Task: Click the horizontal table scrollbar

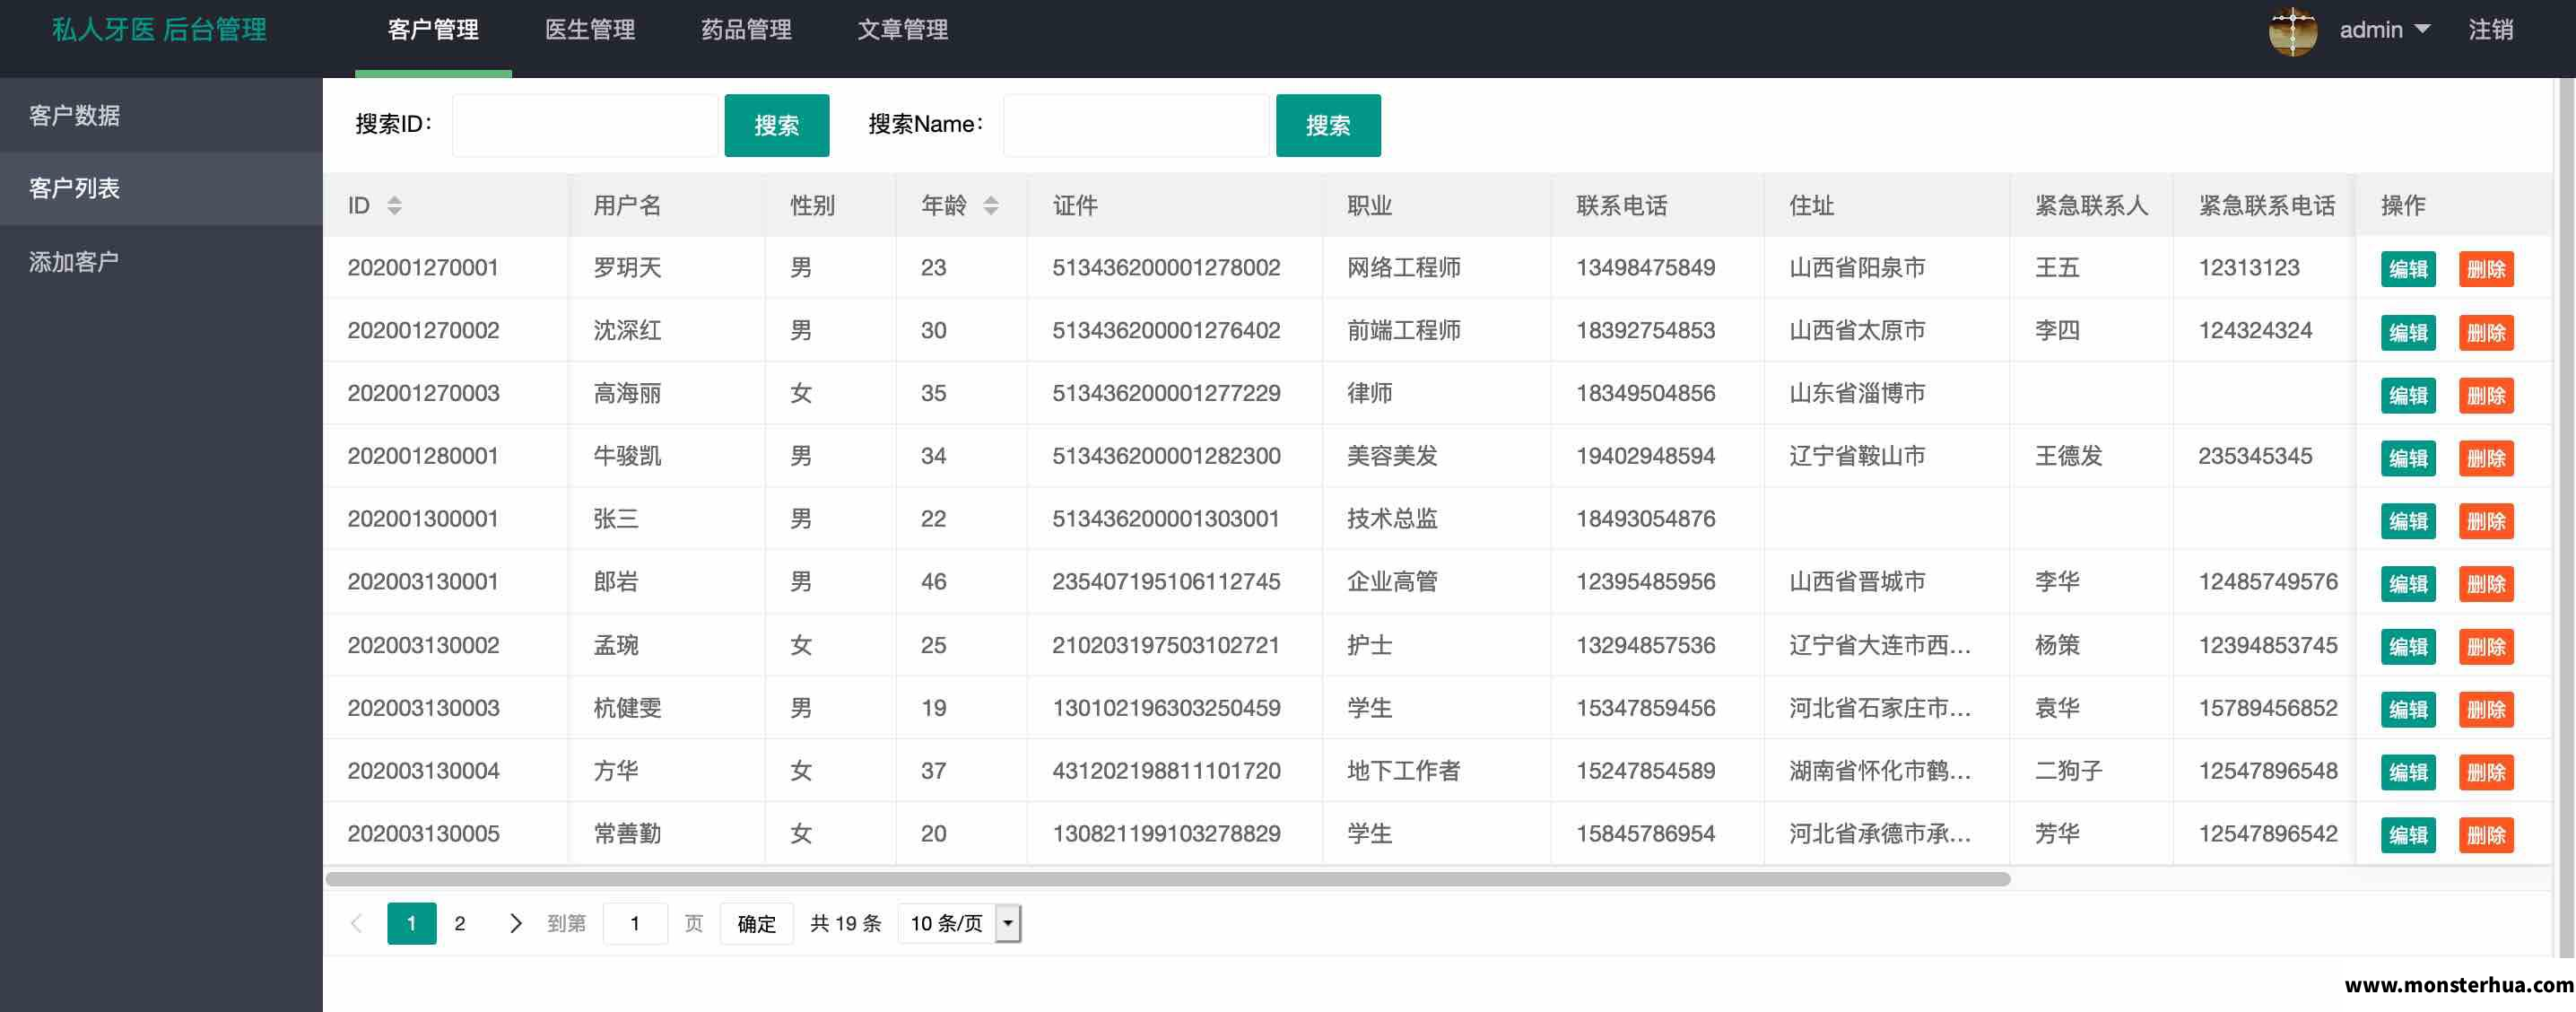Action: (1167, 879)
